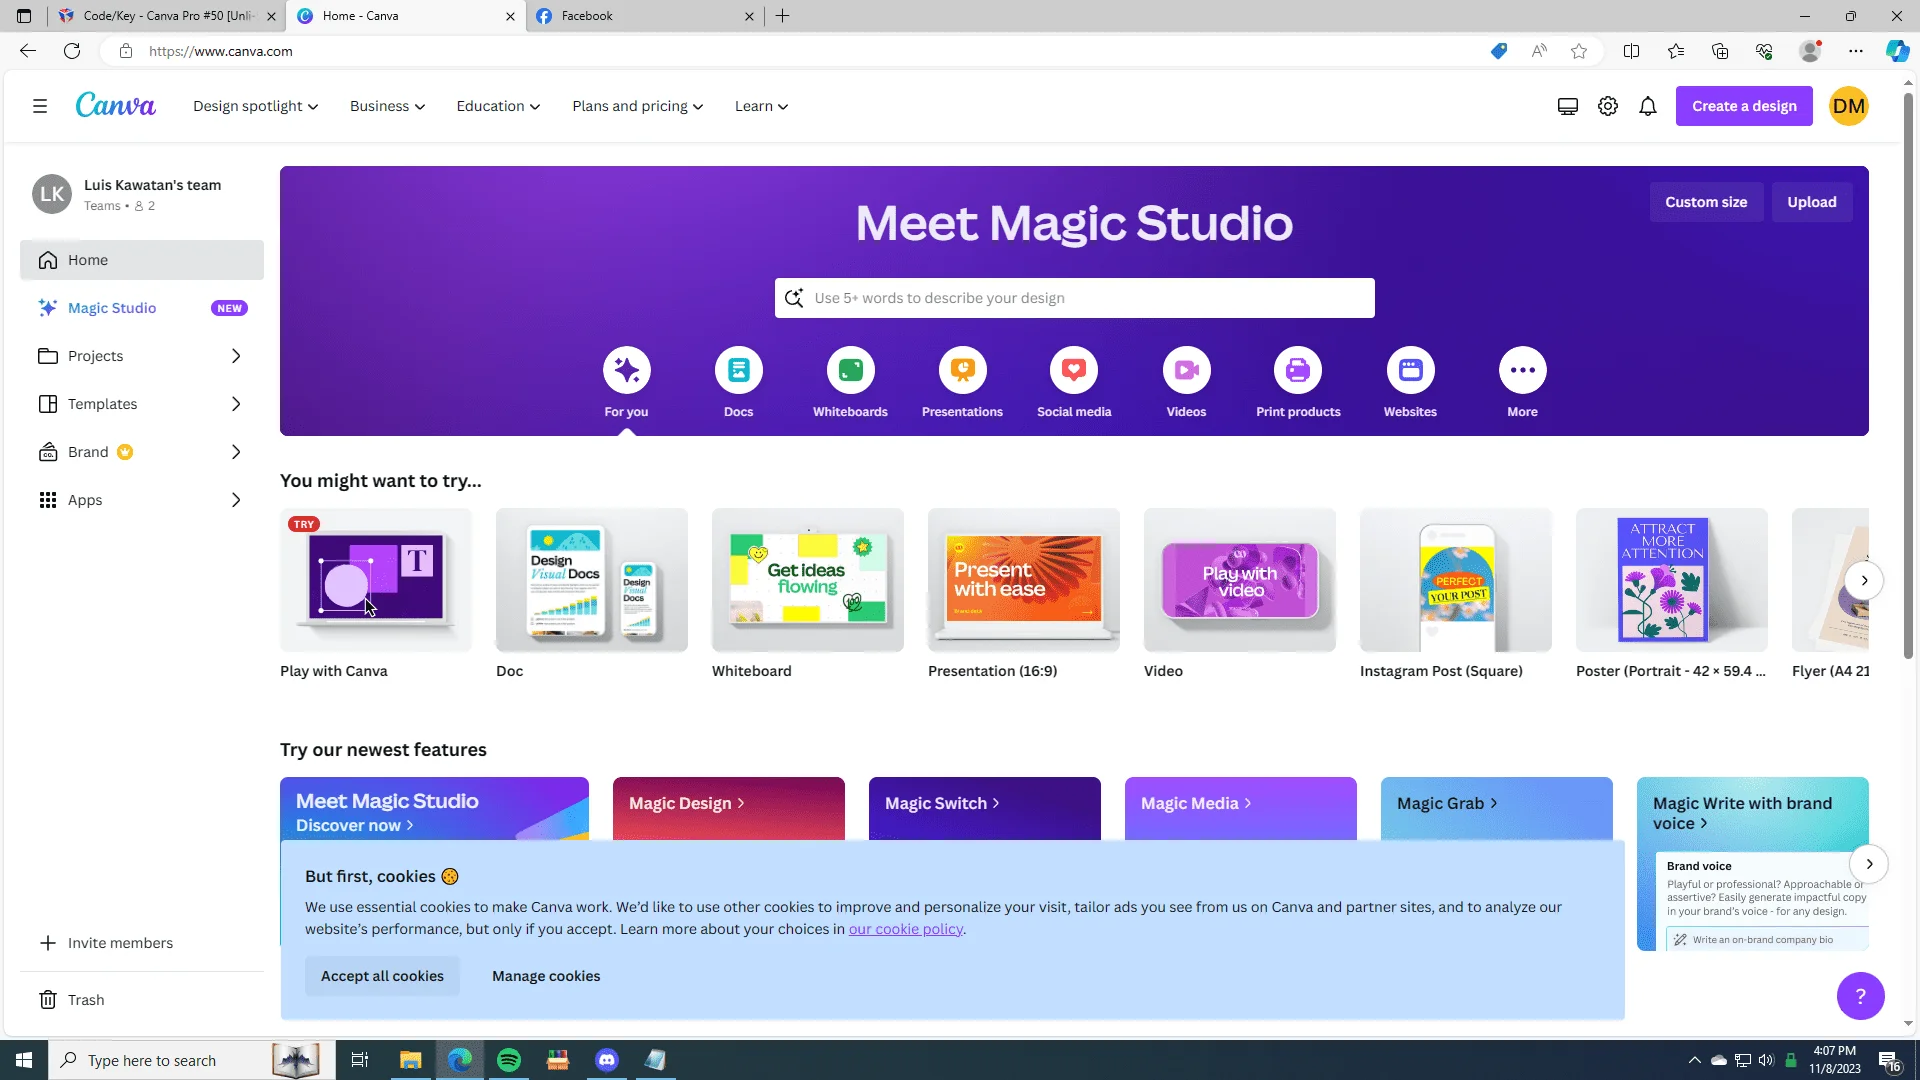Choose the Print products icon
Viewport: 1920px width, 1080px height.
point(1298,371)
